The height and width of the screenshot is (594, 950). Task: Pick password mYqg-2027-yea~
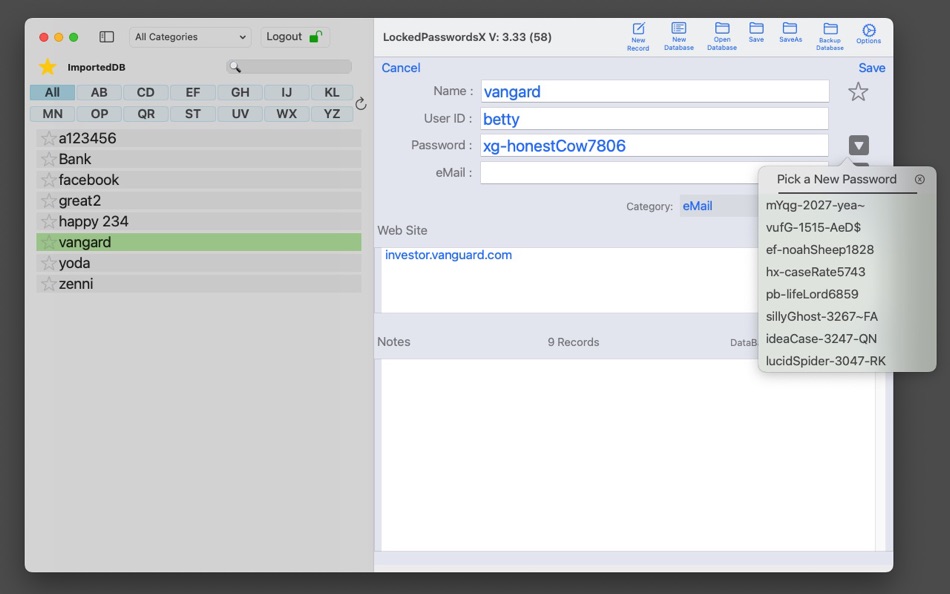tap(815, 205)
